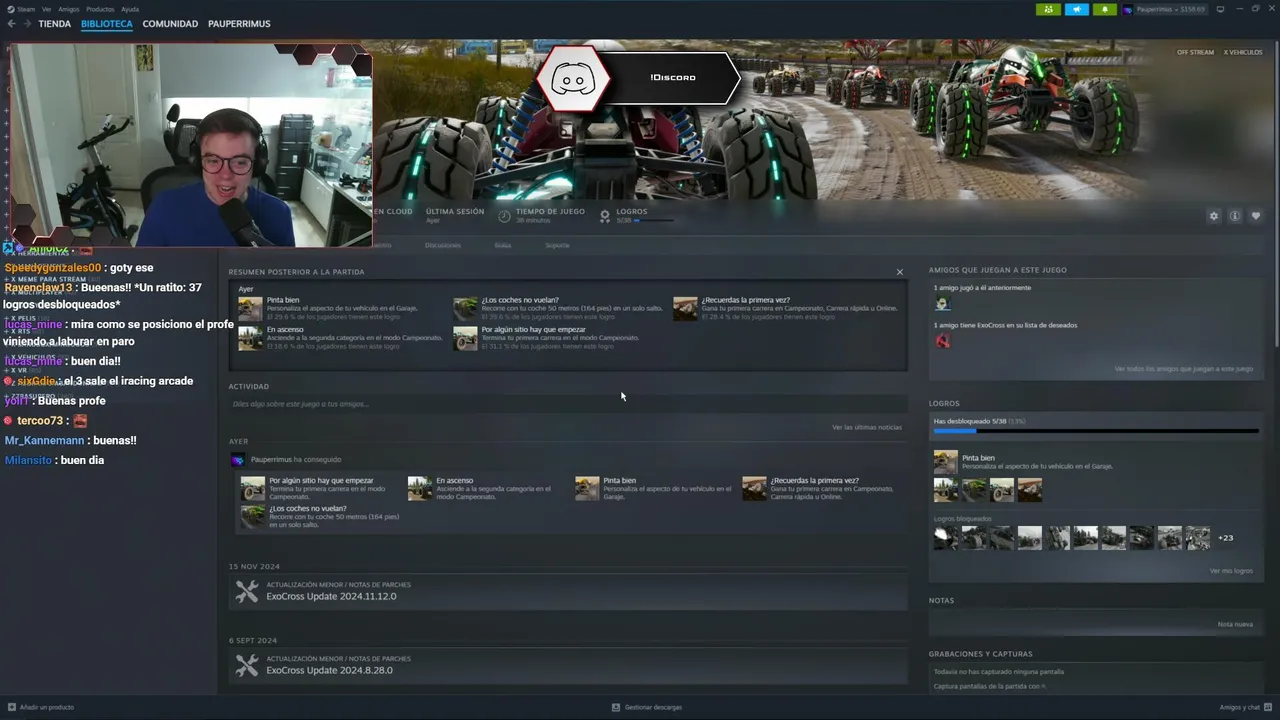1280x720 pixels.
Task: Focus the activity status input field
Action: pyautogui.click(x=567, y=404)
